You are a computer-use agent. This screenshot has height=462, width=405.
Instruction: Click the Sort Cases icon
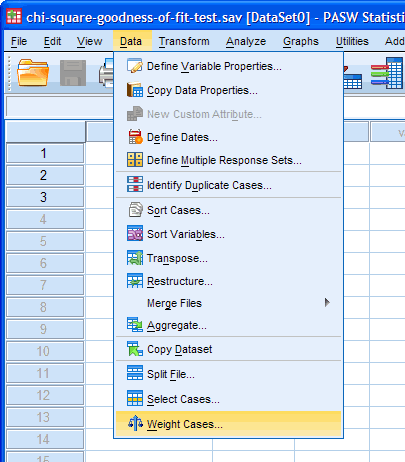(135, 210)
